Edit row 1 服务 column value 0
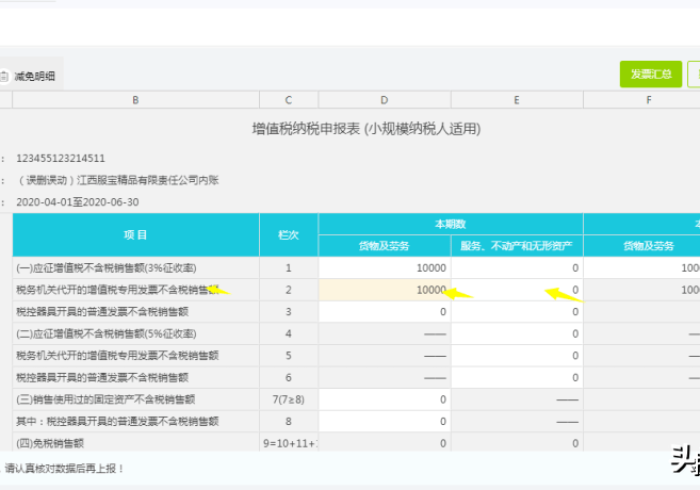700x490 pixels. pyautogui.click(x=517, y=268)
